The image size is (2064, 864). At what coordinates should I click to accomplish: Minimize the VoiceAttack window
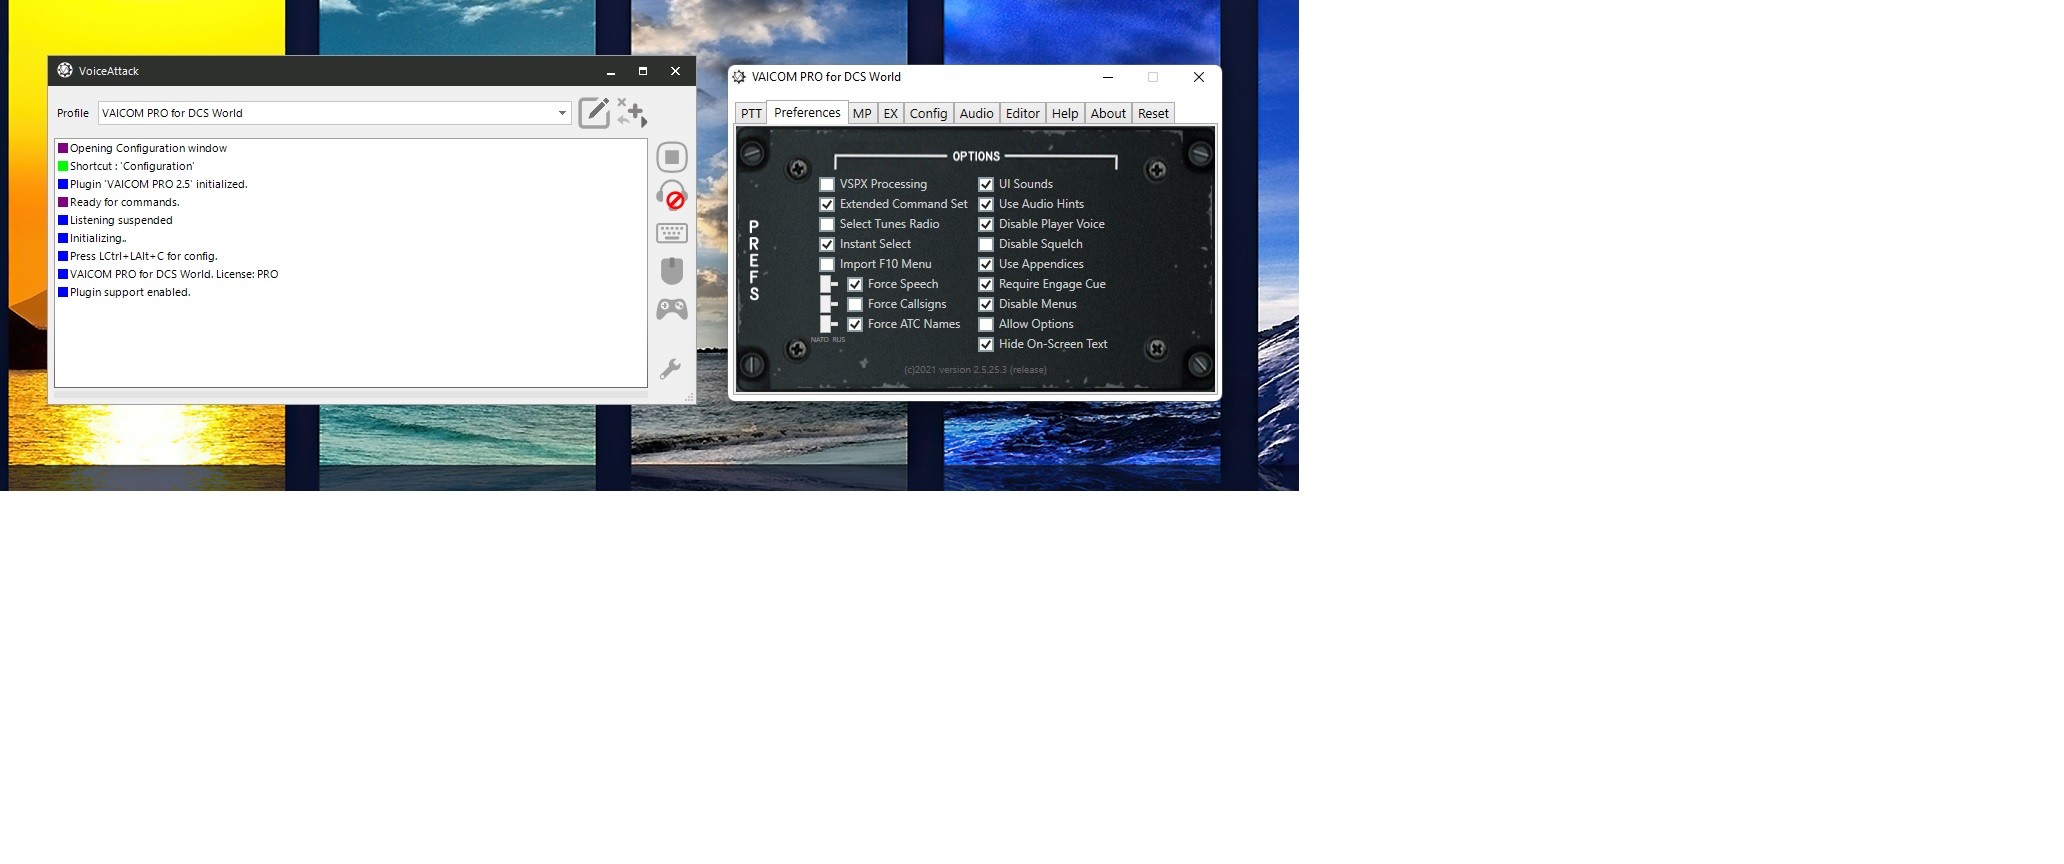coord(611,71)
